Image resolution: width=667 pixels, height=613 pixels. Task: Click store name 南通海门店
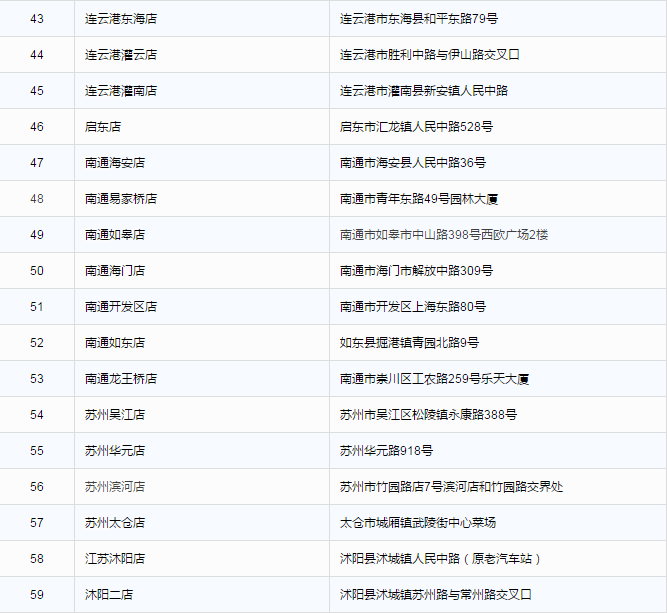click(x=115, y=271)
